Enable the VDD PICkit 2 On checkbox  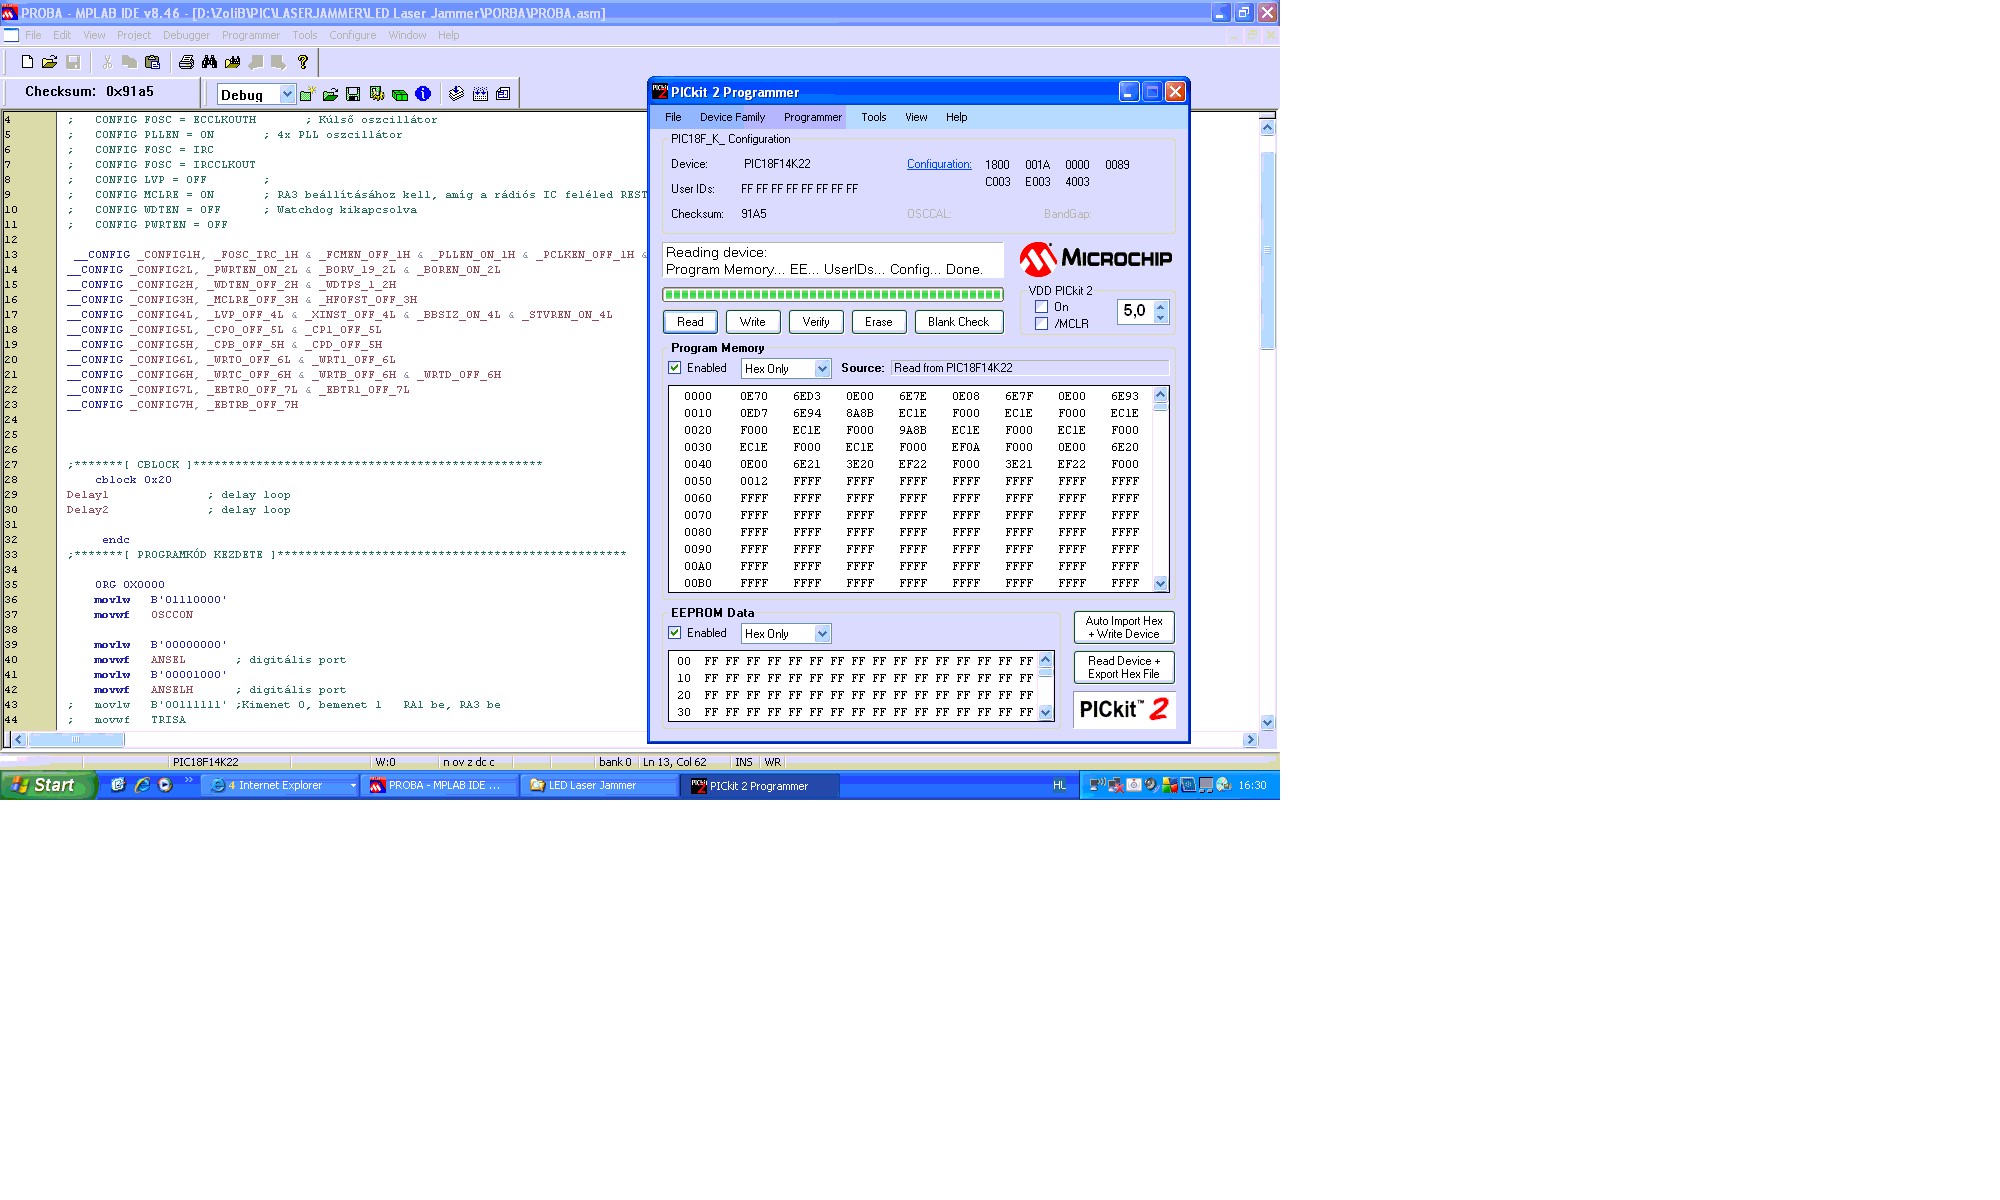click(x=1041, y=307)
